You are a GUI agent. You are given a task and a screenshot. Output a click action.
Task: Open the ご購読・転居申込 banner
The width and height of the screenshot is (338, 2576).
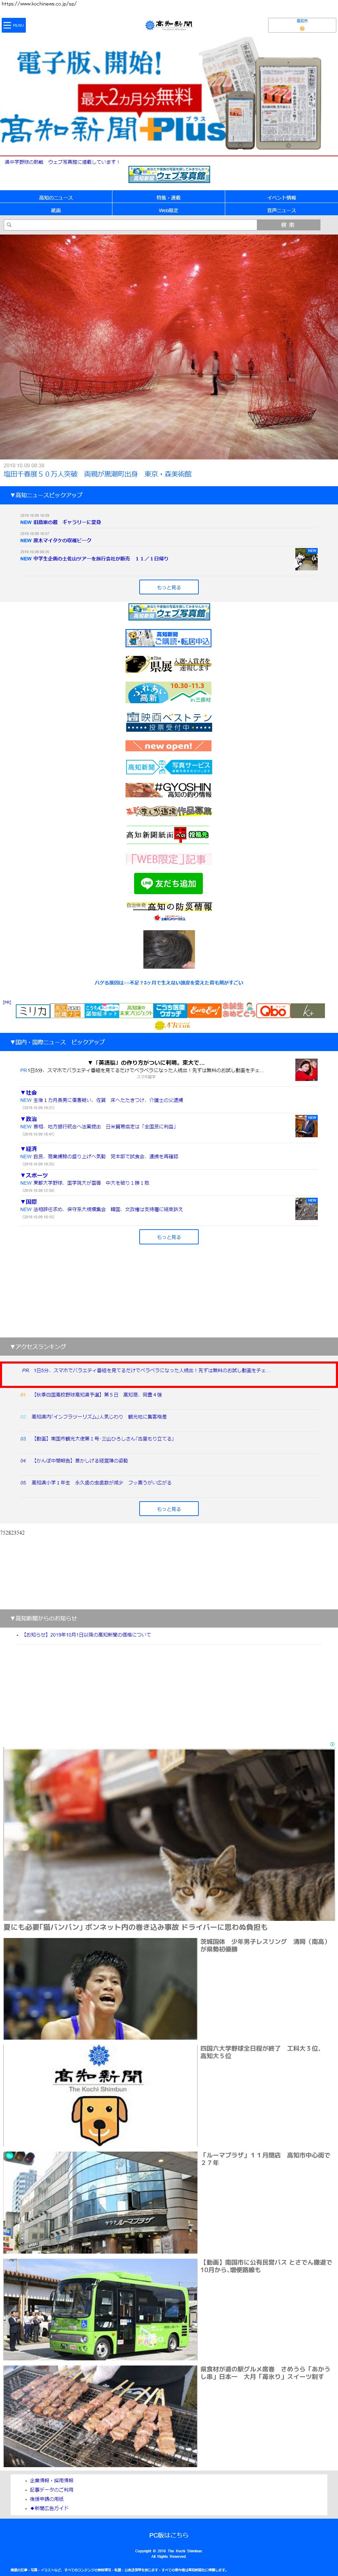(169, 638)
